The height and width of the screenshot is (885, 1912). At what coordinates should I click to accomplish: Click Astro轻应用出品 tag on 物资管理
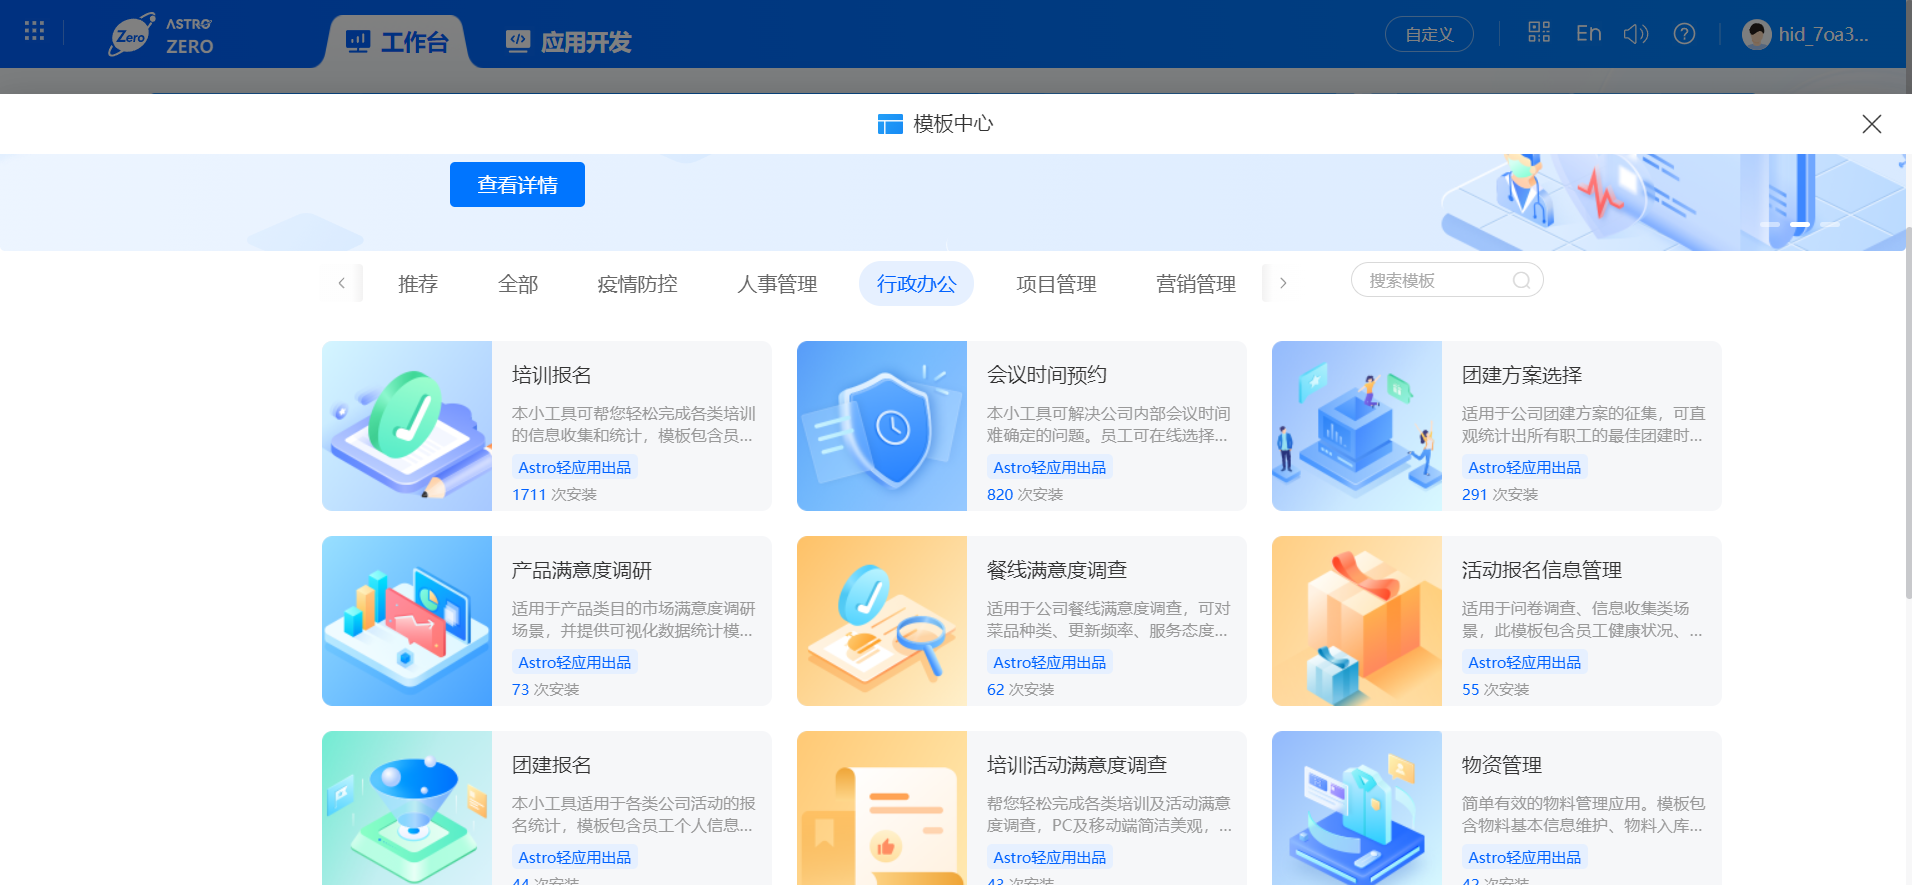(1525, 857)
